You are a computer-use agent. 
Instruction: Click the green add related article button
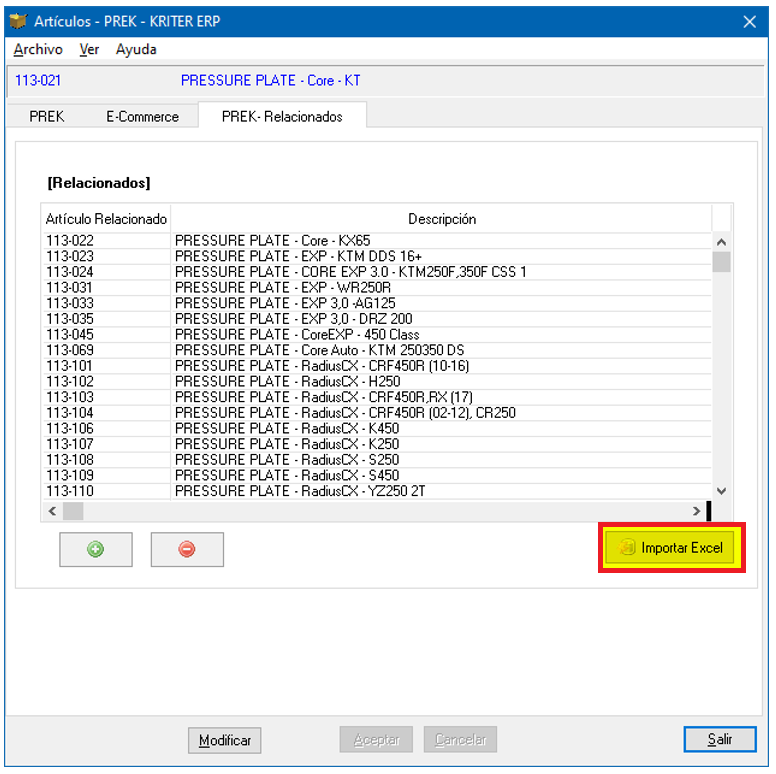(x=96, y=549)
